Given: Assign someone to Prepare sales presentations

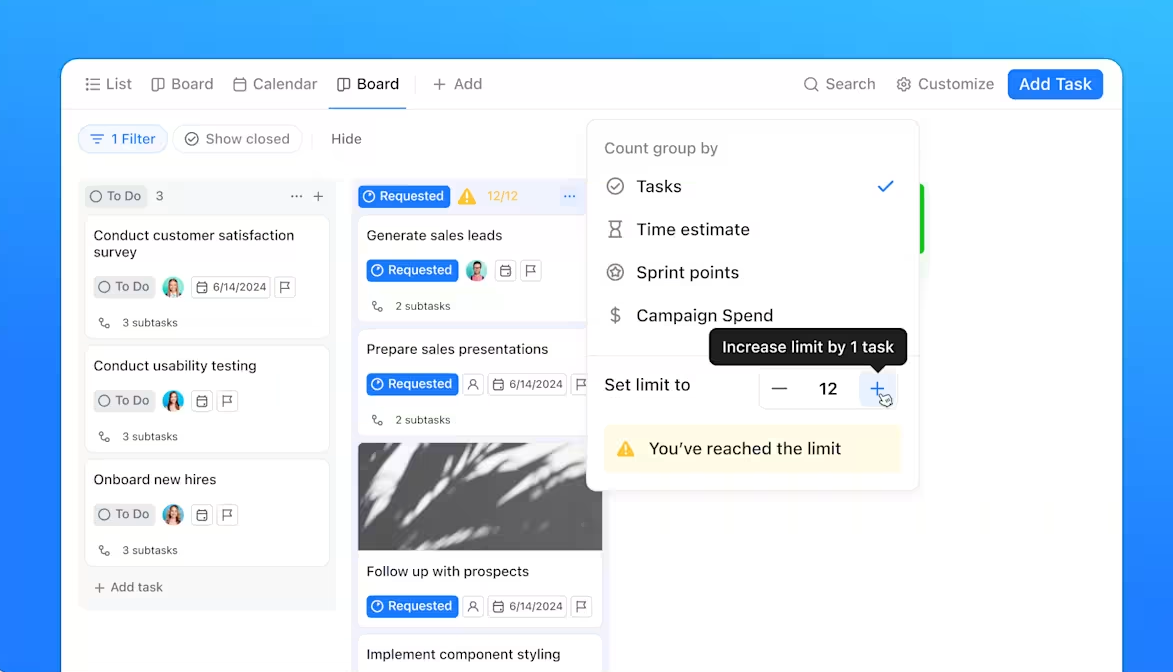Looking at the screenshot, I should point(473,385).
